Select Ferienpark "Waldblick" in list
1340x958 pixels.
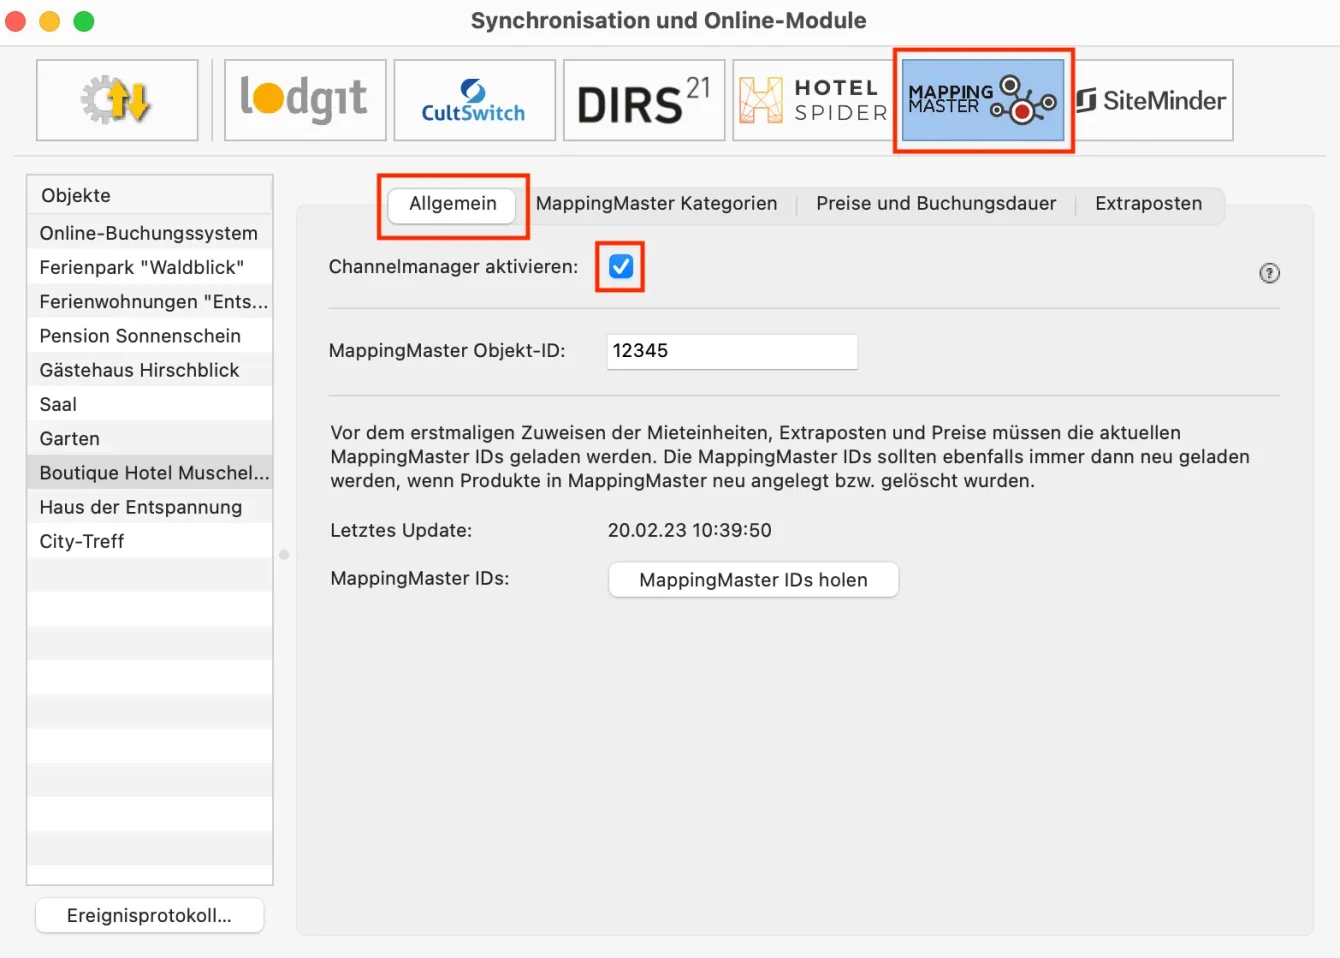[150, 267]
